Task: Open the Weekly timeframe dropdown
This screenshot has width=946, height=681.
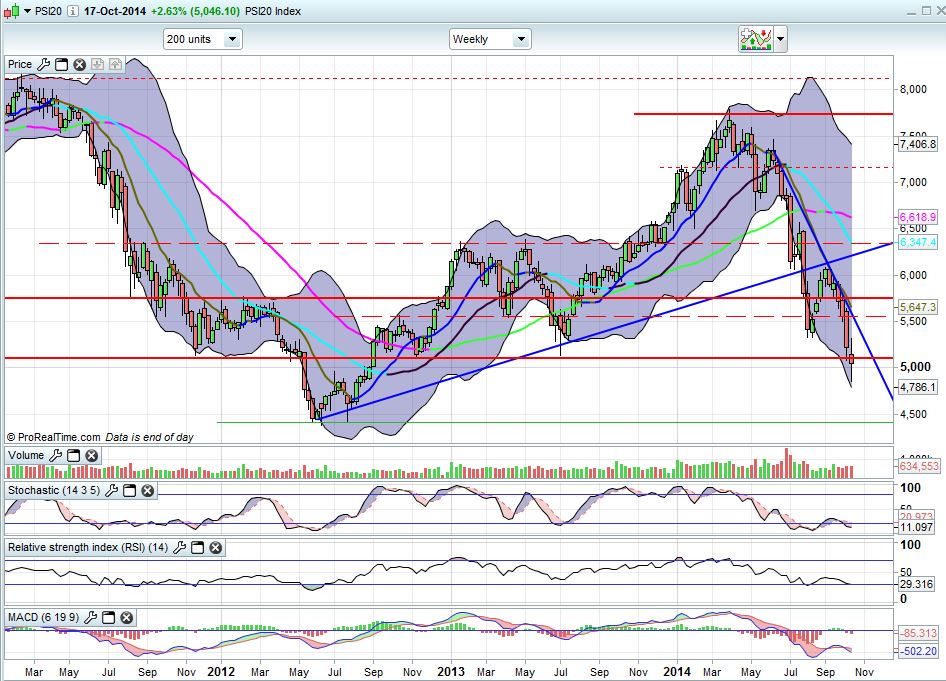Action: 521,39
